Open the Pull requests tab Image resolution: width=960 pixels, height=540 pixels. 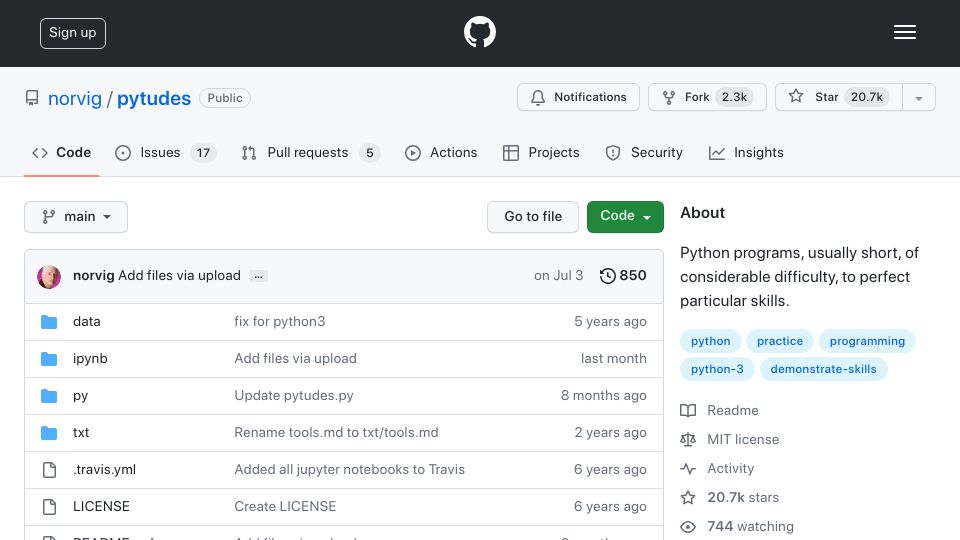pos(310,152)
